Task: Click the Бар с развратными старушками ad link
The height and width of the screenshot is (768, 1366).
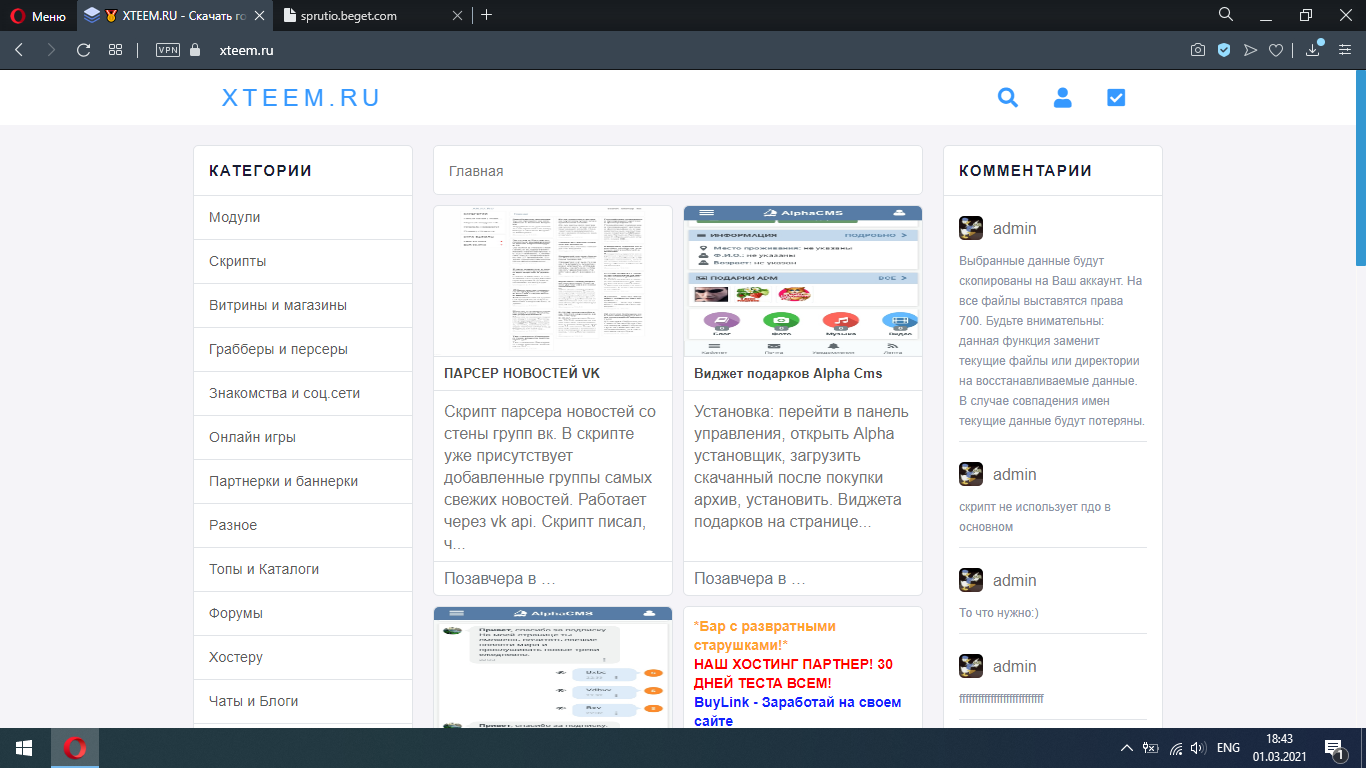Action: coord(764,635)
